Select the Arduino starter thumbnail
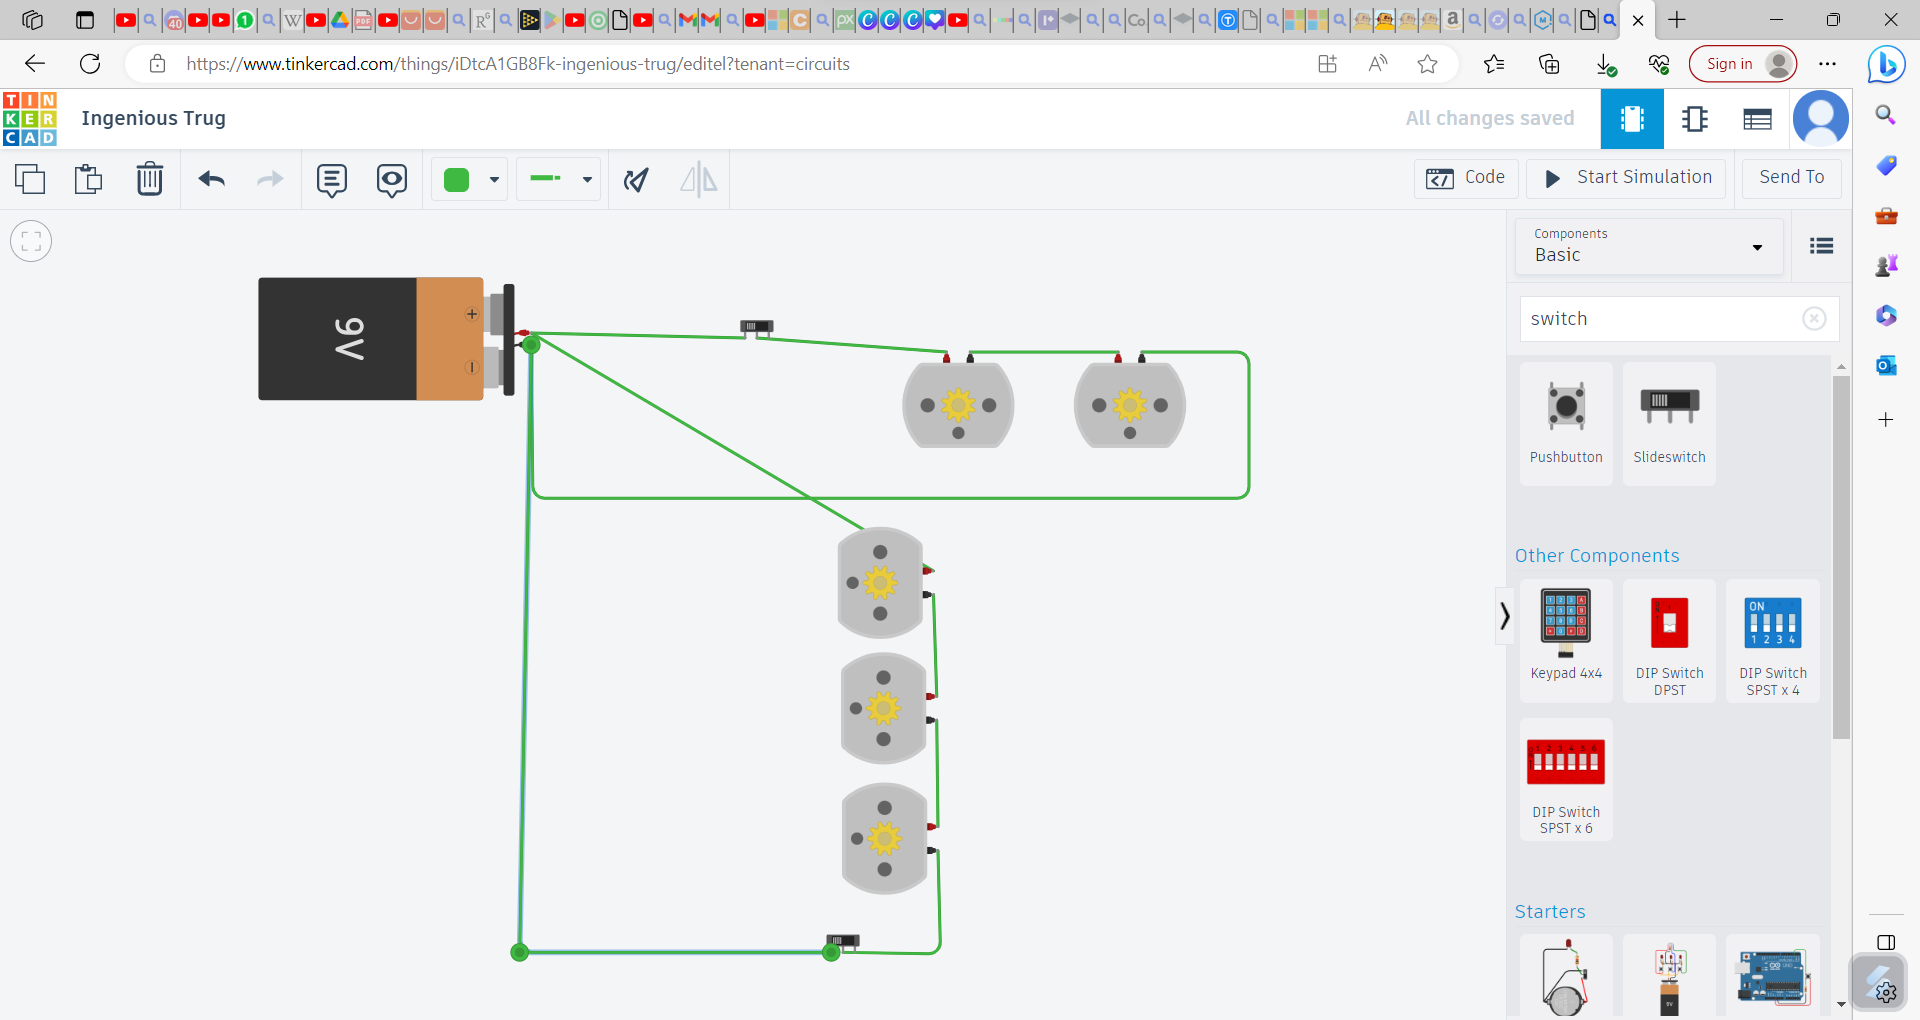The image size is (1920, 1020). (x=1773, y=977)
